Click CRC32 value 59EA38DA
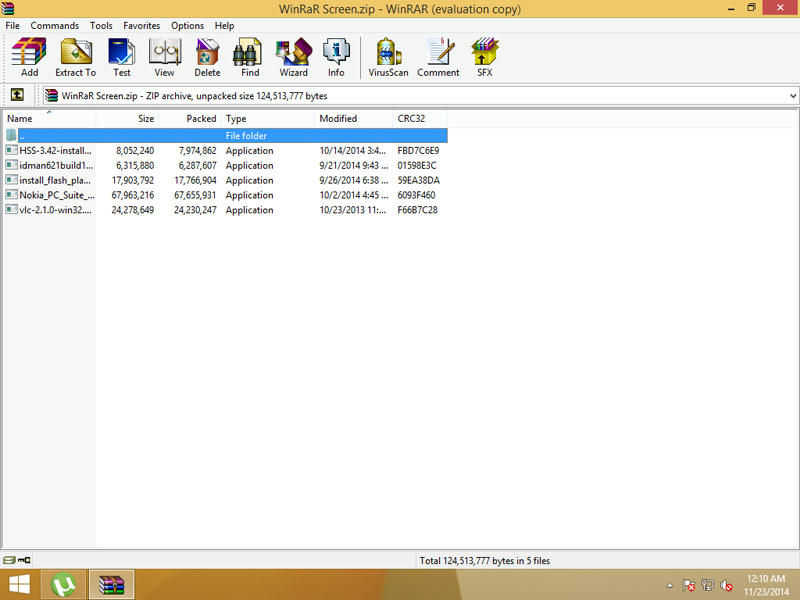The image size is (800, 600). click(418, 180)
